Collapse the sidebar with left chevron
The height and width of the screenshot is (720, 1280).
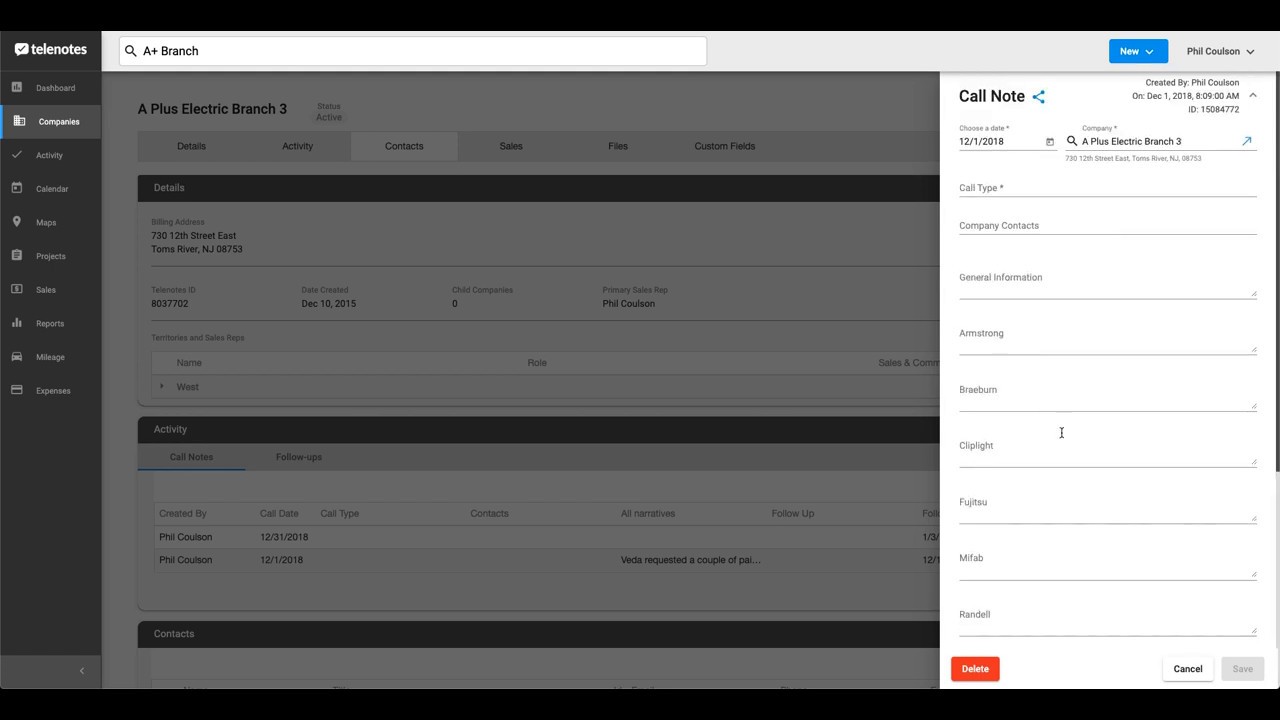pos(82,671)
